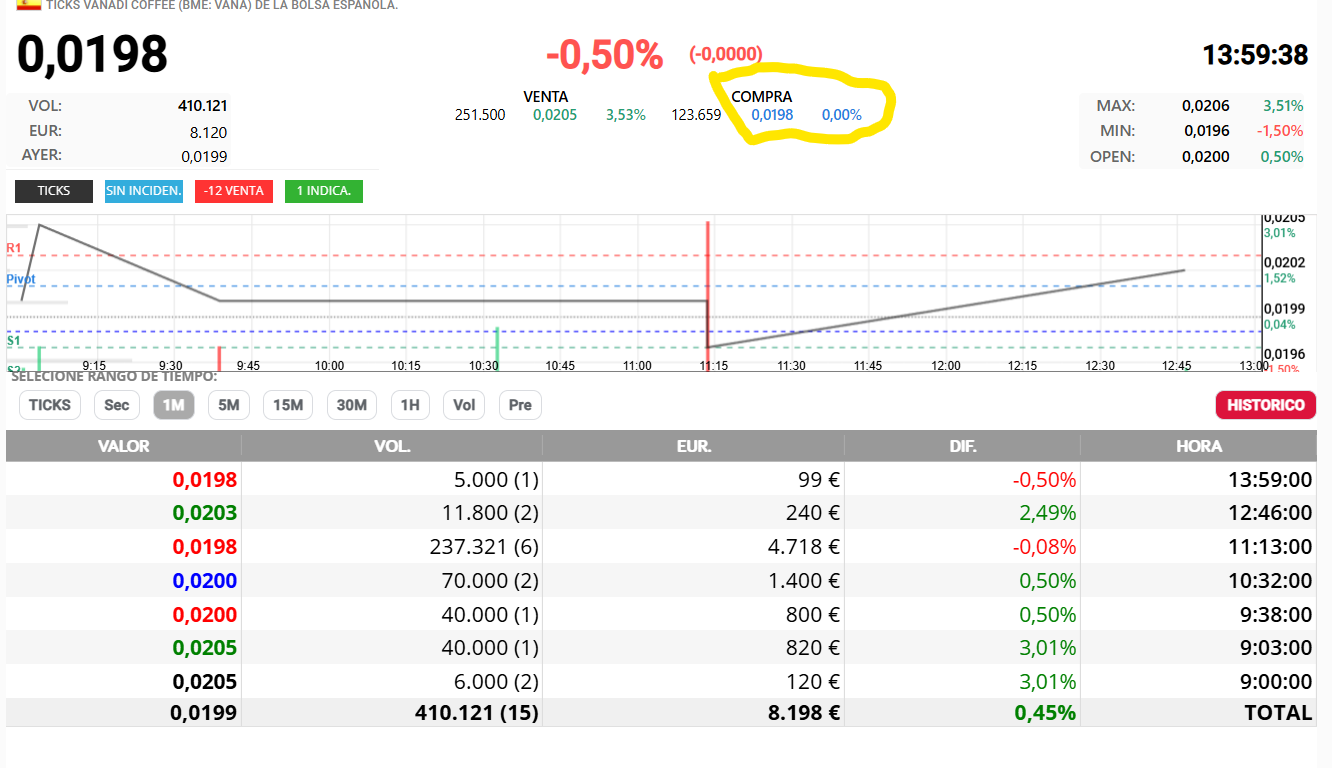Select the 5M time range
This screenshot has height=768, width=1332.
pyautogui.click(x=229, y=405)
